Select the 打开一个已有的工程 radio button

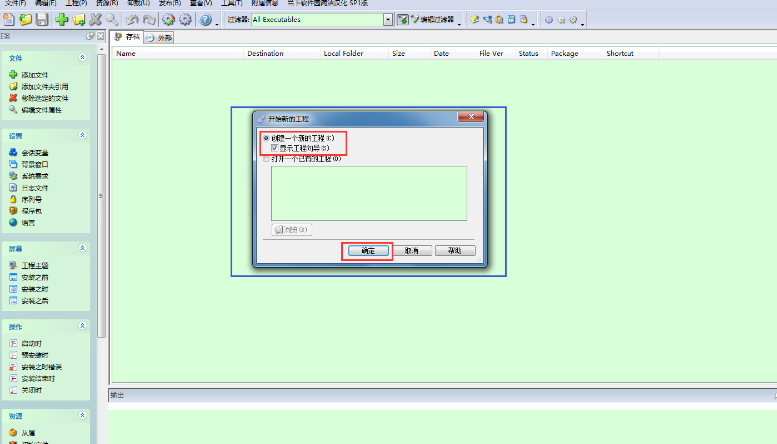(x=266, y=159)
